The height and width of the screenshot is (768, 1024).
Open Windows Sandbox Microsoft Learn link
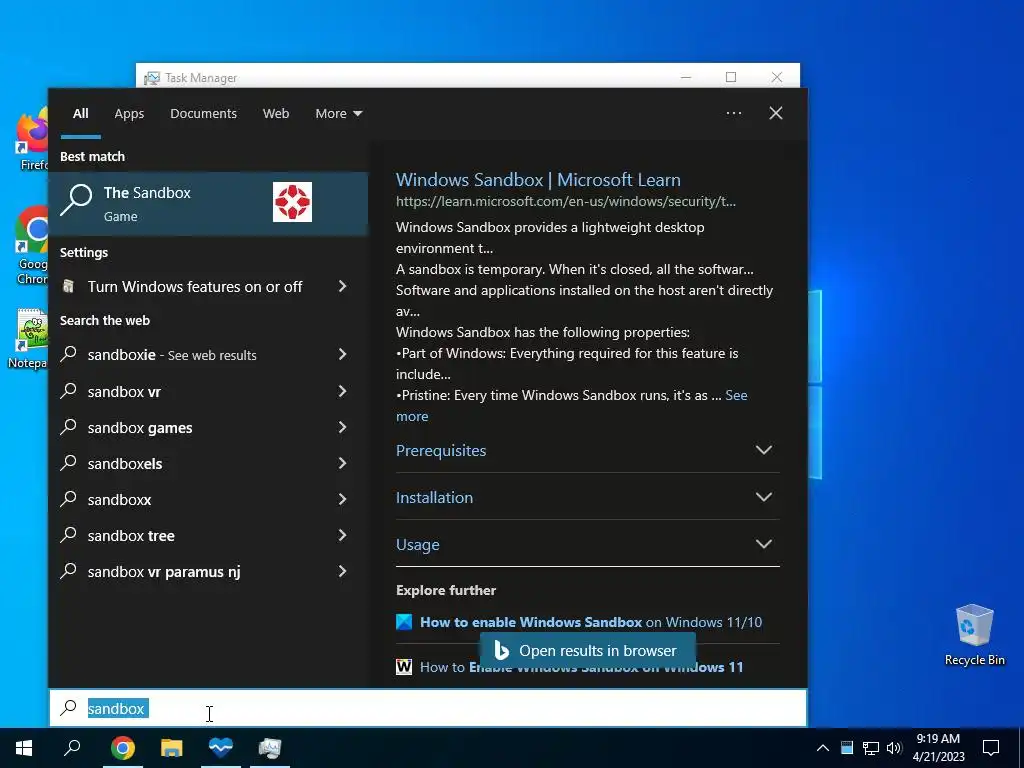click(x=538, y=180)
